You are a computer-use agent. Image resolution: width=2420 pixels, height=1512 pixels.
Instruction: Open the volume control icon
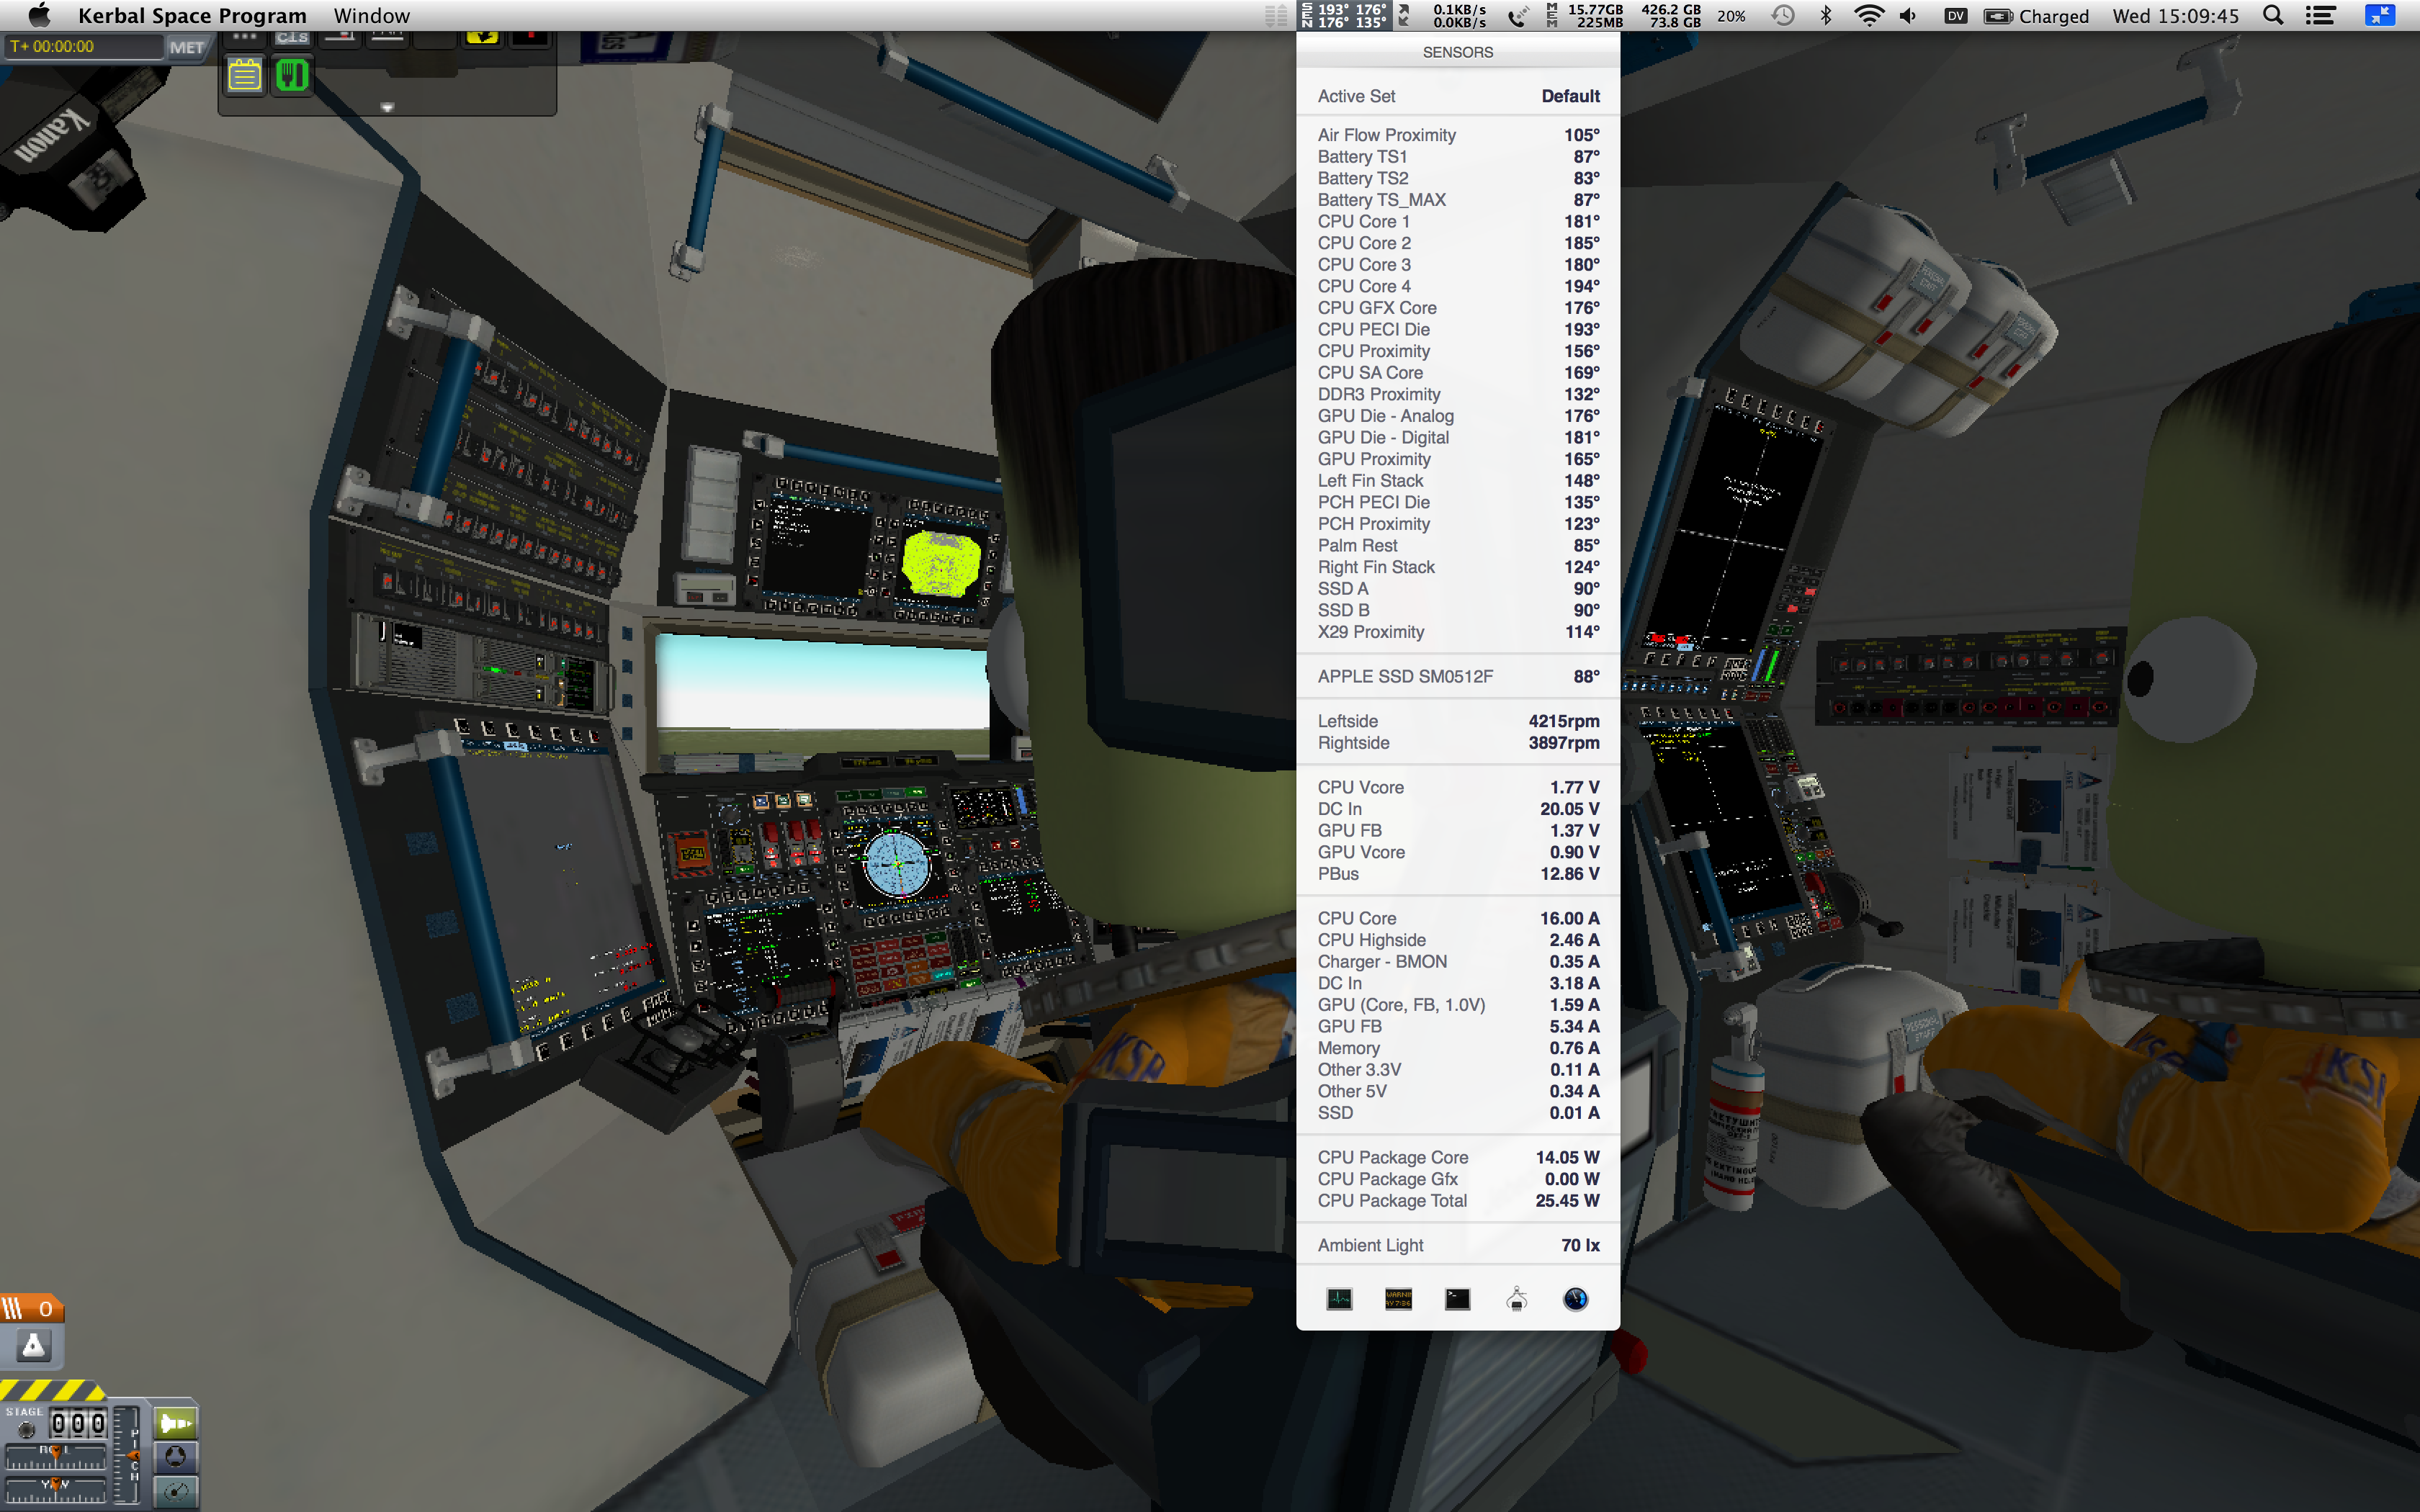pos(1908,15)
